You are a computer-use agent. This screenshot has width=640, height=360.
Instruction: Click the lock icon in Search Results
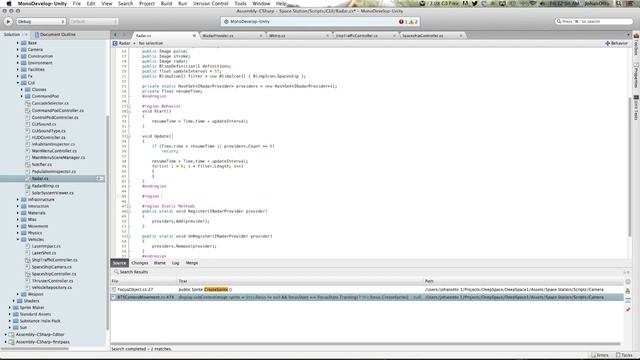point(628,291)
